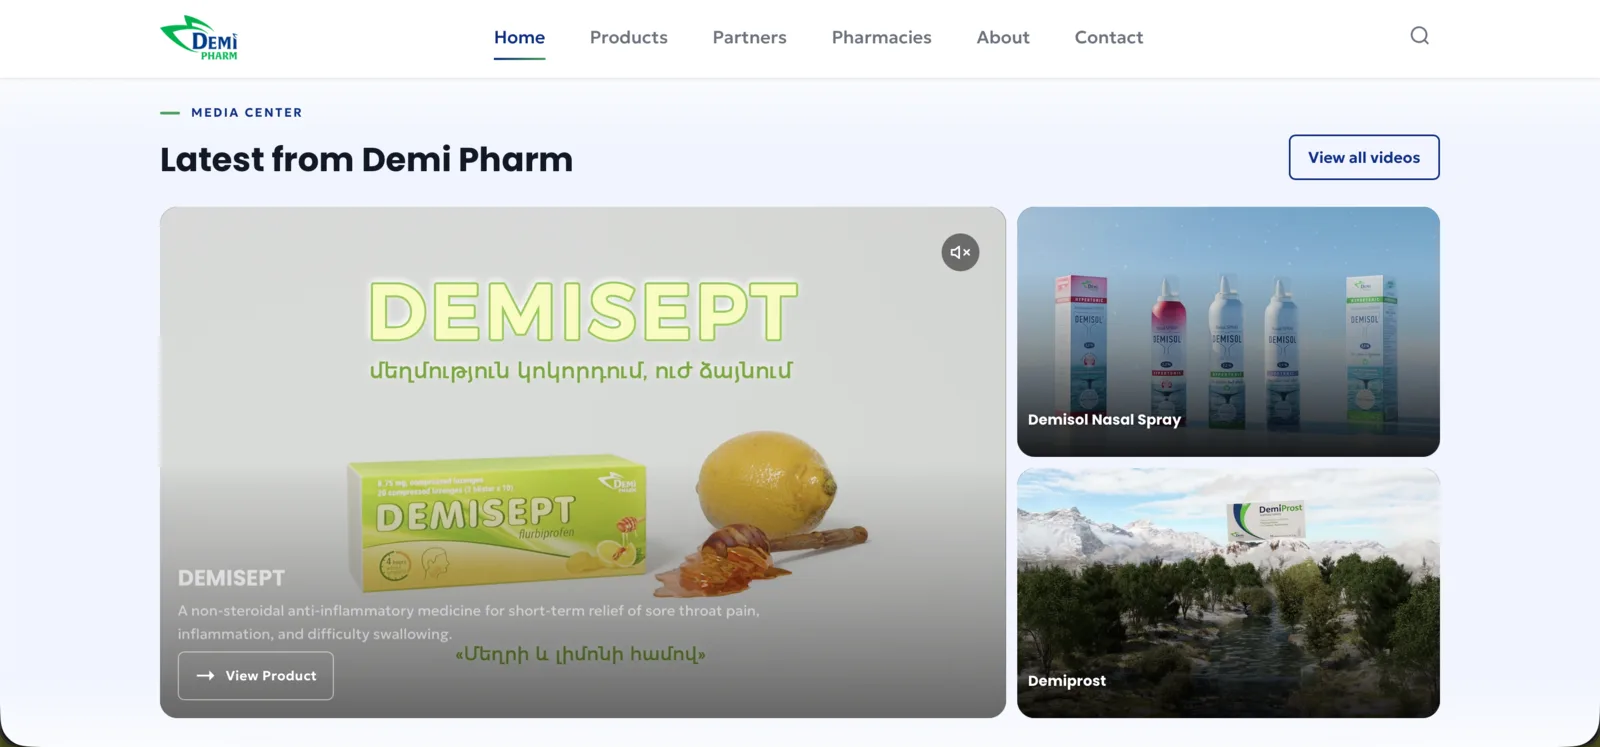Open the Pharmacies page

pos(881,37)
